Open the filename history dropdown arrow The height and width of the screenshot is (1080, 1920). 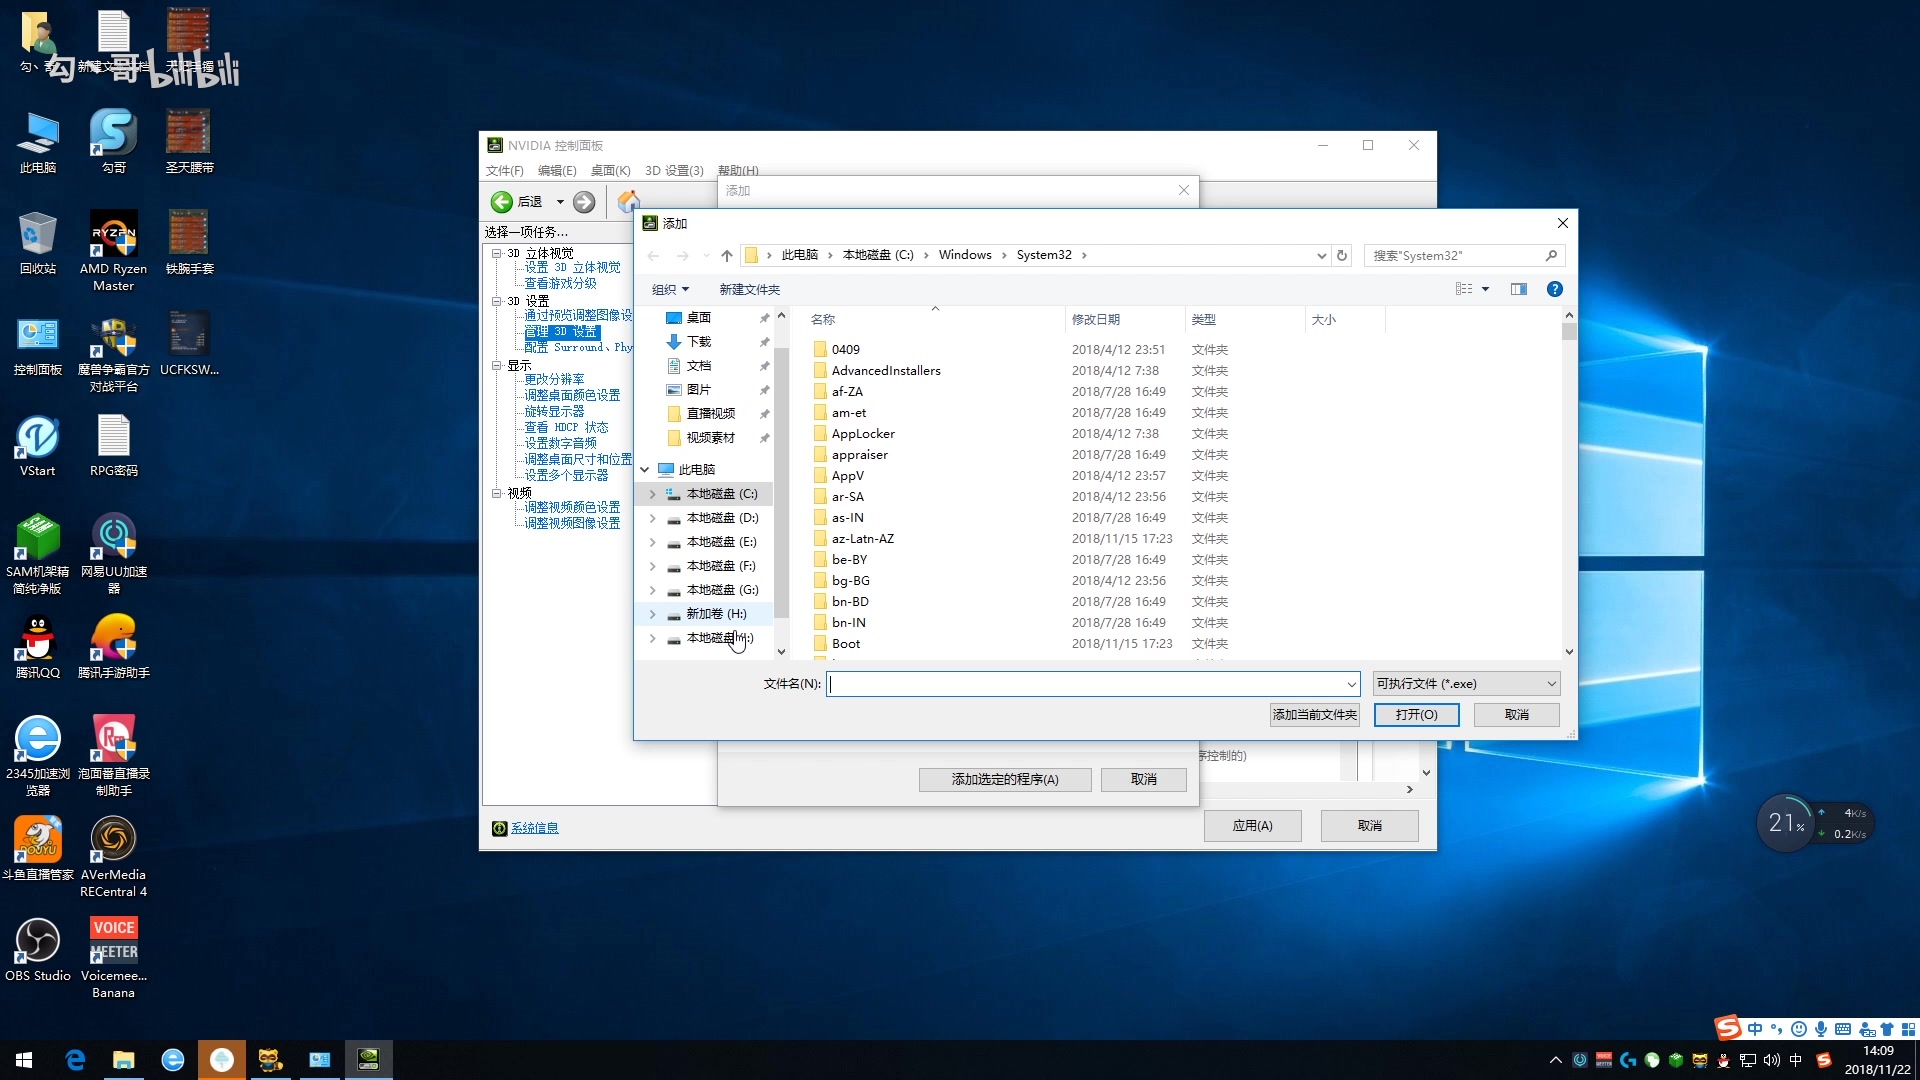[x=1351, y=684]
